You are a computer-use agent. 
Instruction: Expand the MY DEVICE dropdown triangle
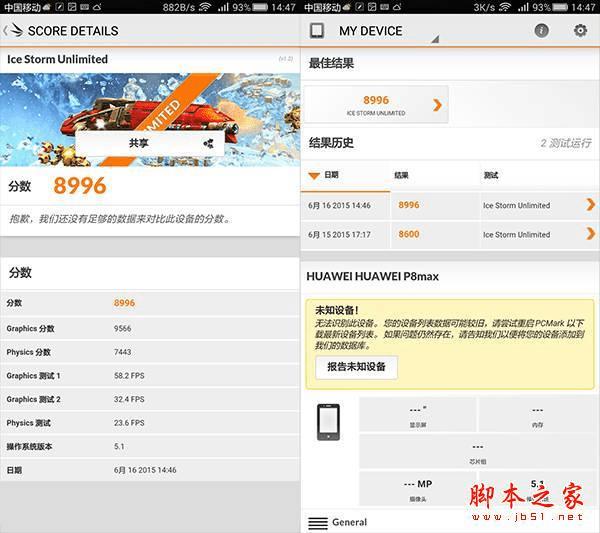tap(435, 39)
